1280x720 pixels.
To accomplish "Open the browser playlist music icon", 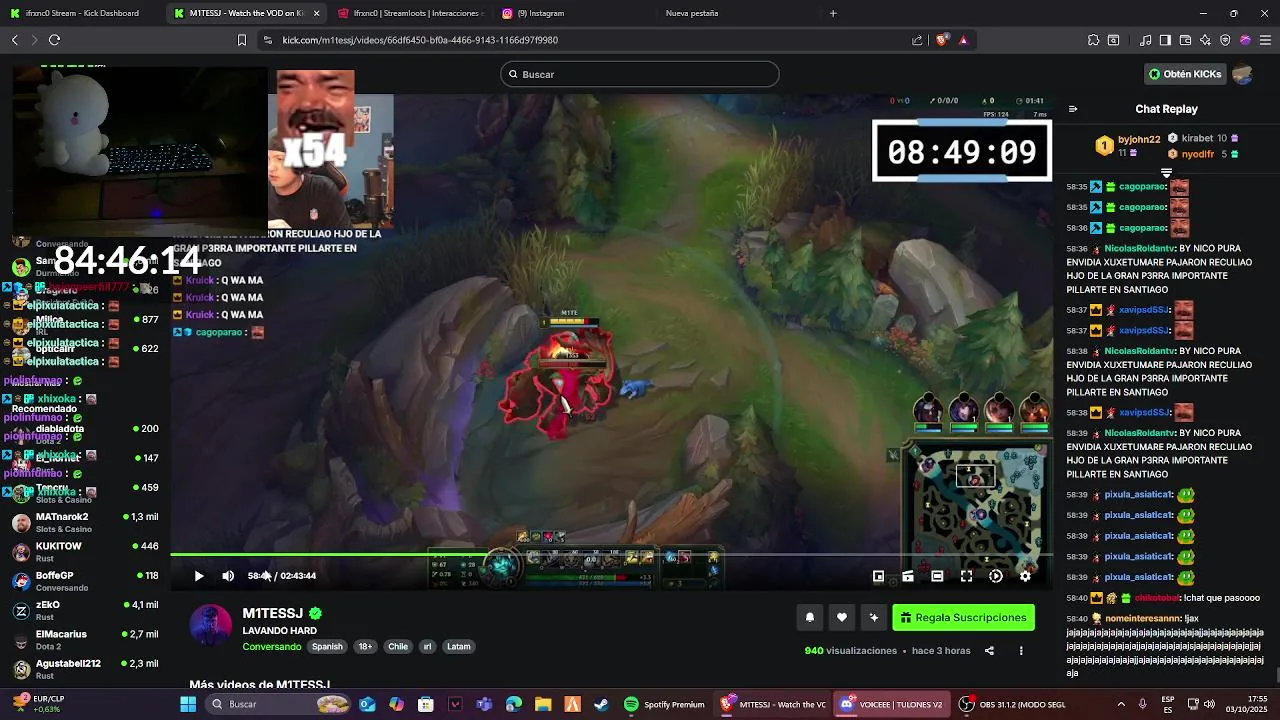I will click(x=1146, y=40).
